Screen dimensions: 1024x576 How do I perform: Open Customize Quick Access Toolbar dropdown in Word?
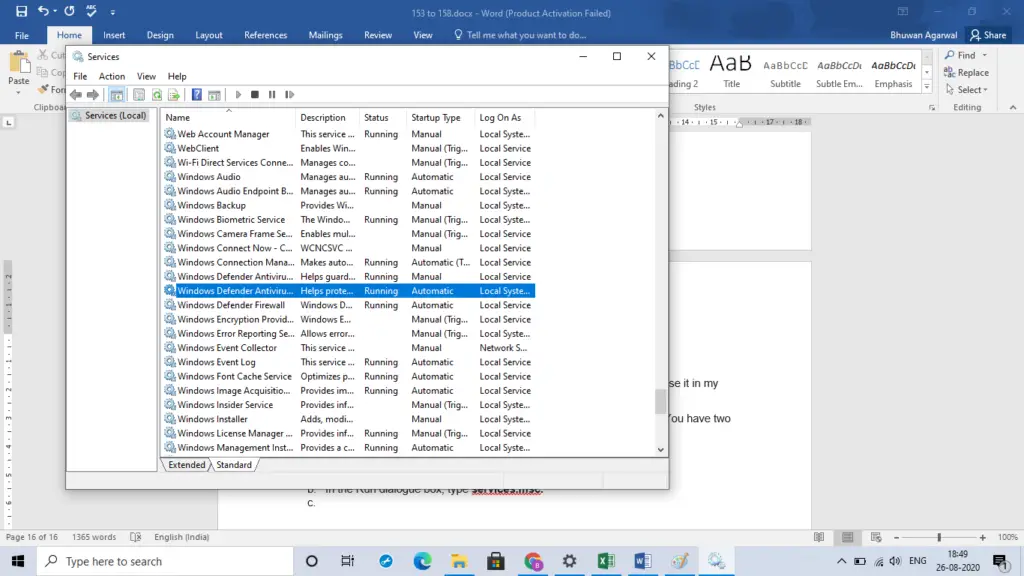tap(112, 12)
